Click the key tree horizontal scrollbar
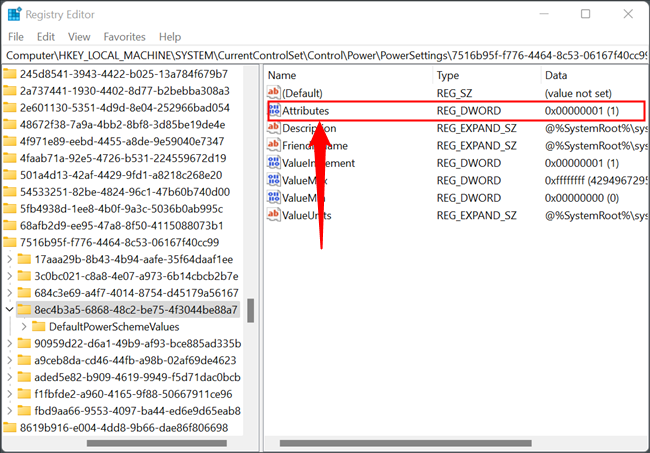This screenshot has width=650, height=453. pos(157,443)
